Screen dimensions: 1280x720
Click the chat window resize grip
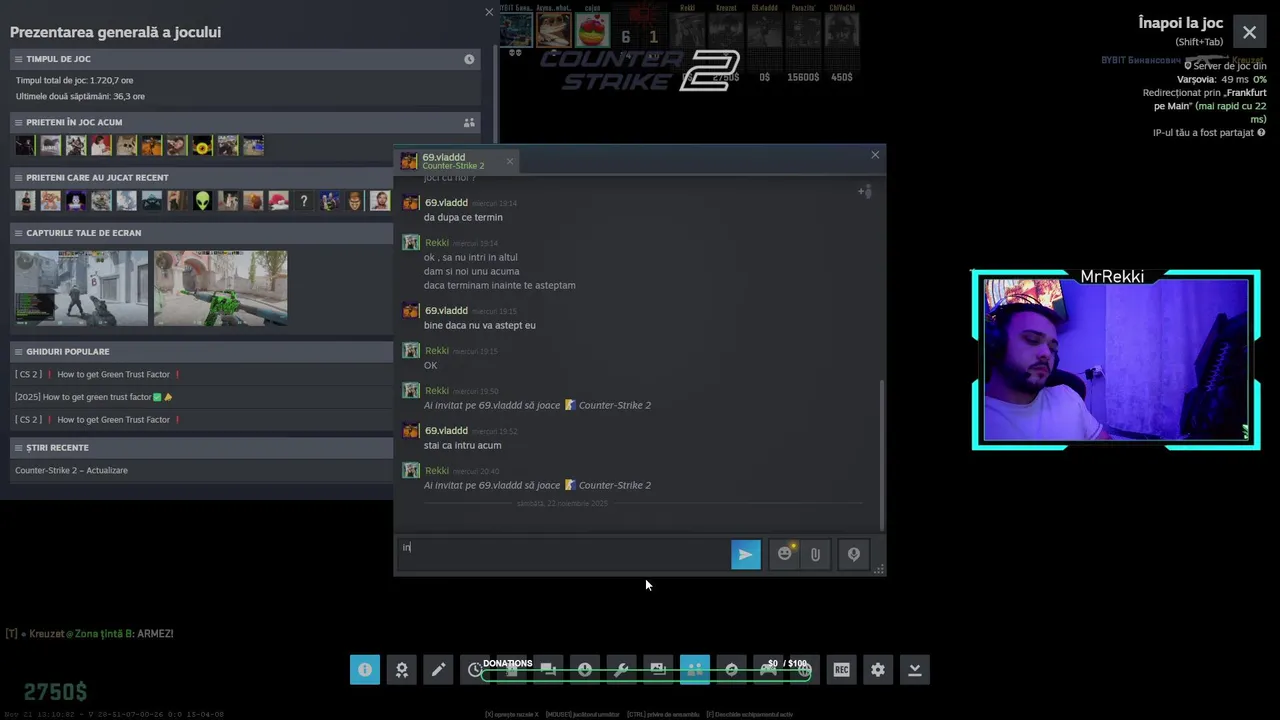point(878,569)
